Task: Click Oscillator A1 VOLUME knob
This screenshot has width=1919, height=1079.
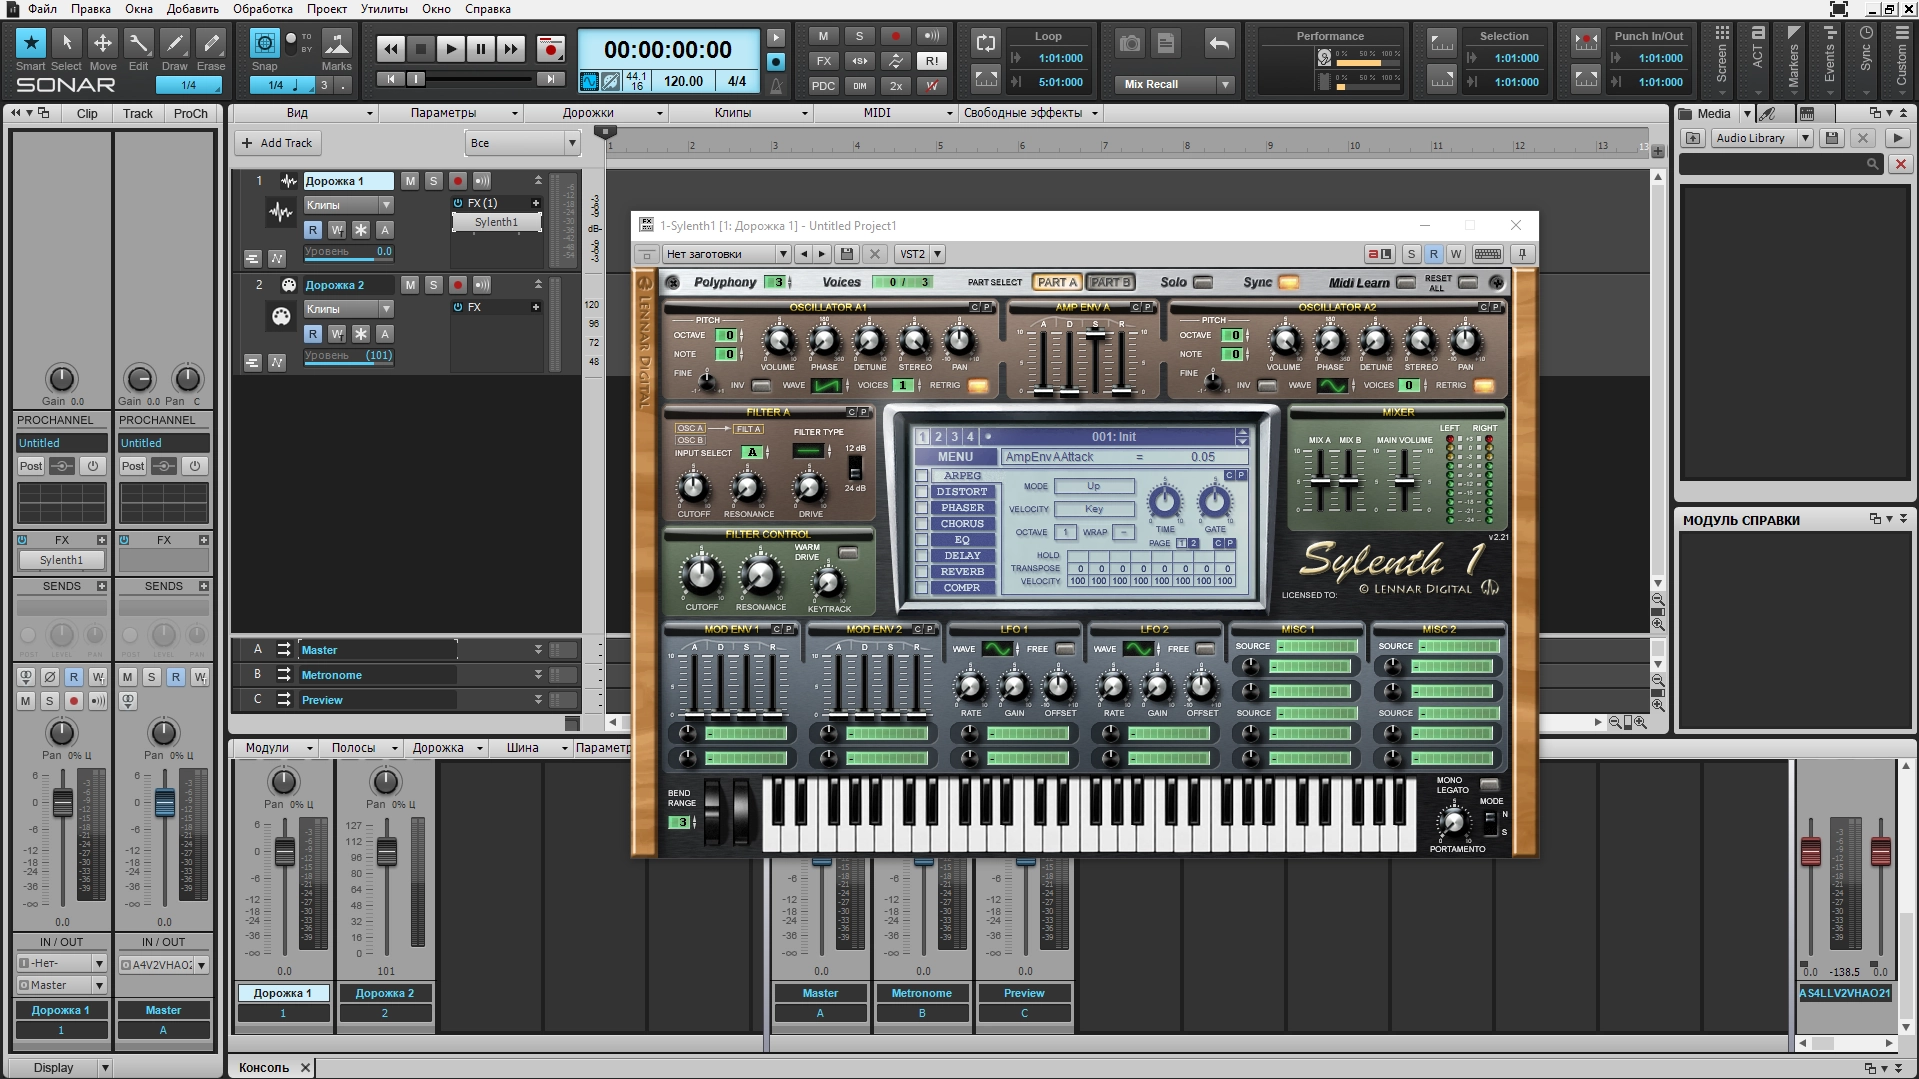Action: pos(778,342)
